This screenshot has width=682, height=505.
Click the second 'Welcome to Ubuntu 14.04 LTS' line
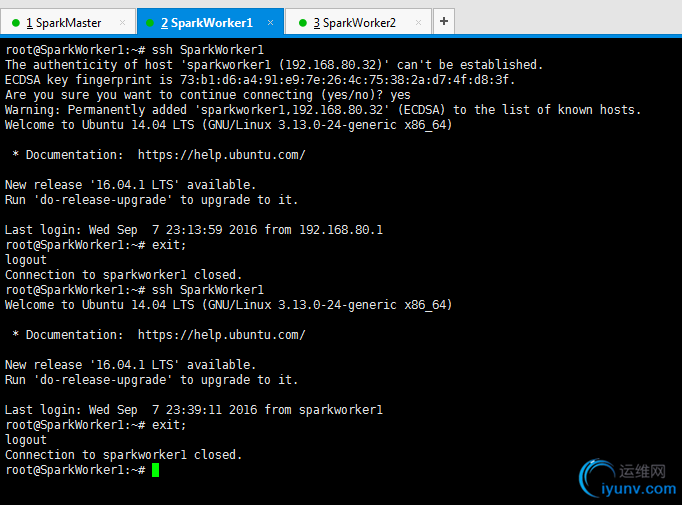[228, 305]
